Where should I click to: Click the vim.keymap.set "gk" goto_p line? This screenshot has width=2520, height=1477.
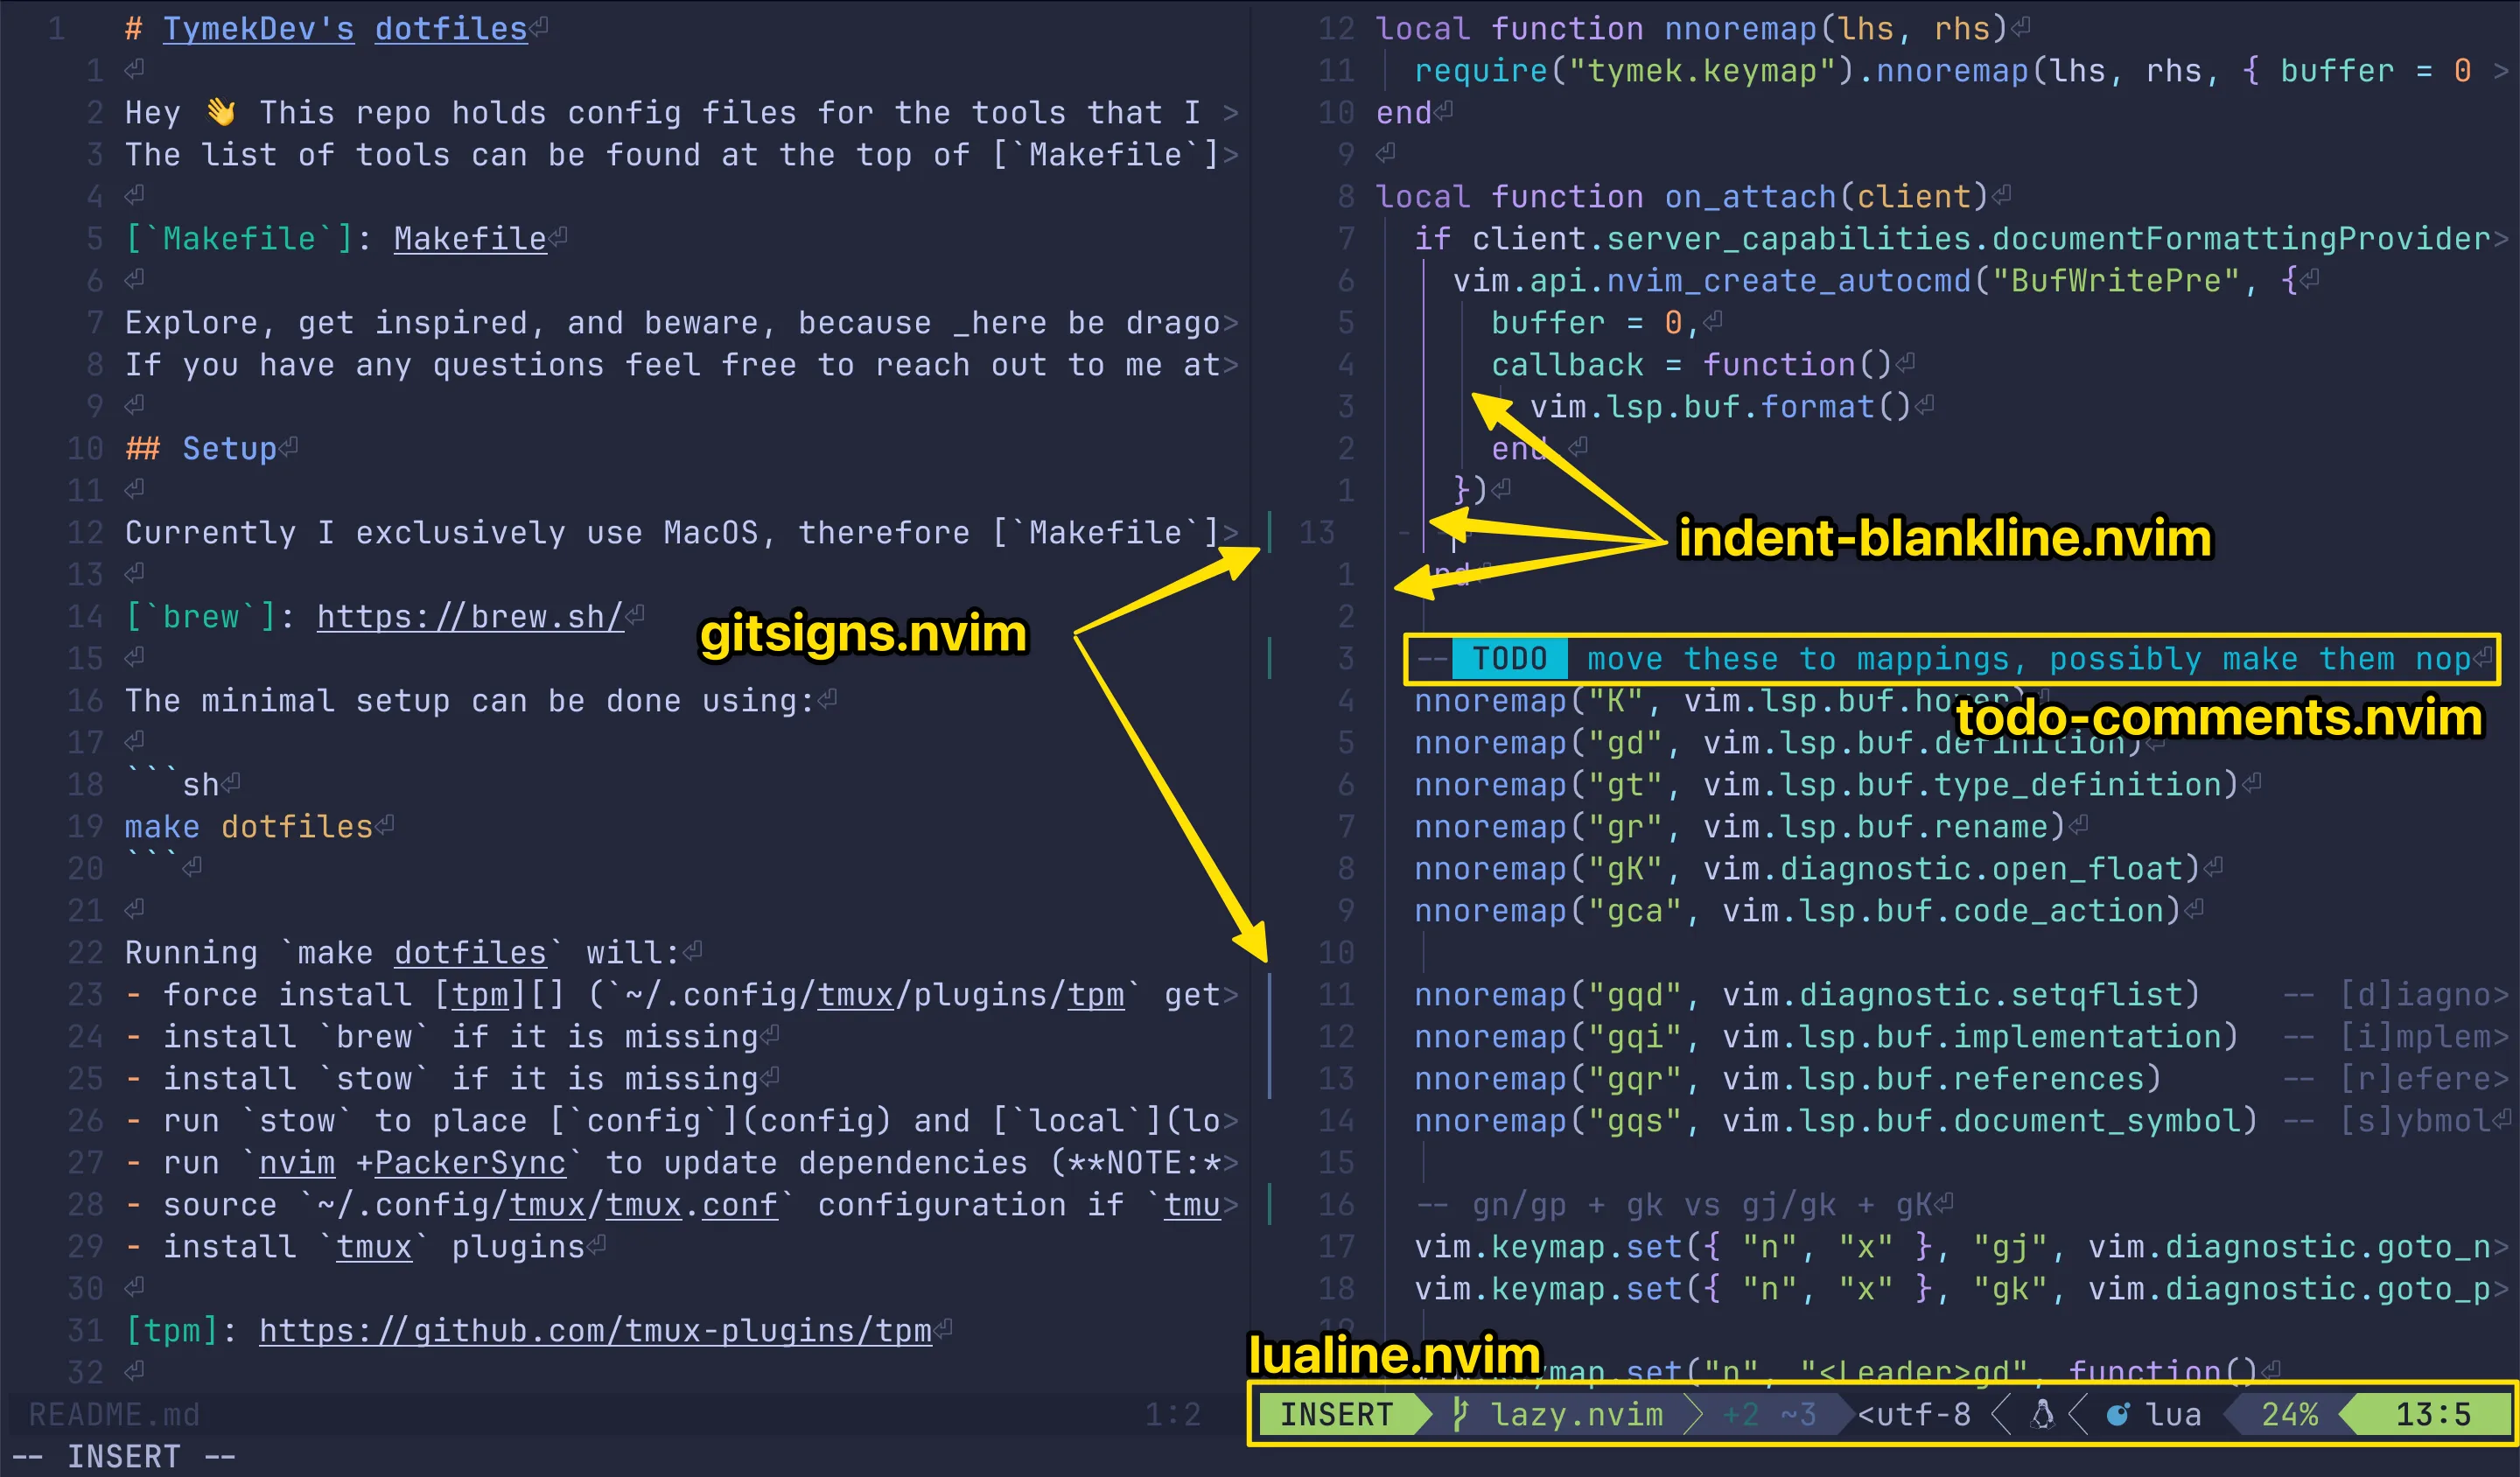1961,1288
